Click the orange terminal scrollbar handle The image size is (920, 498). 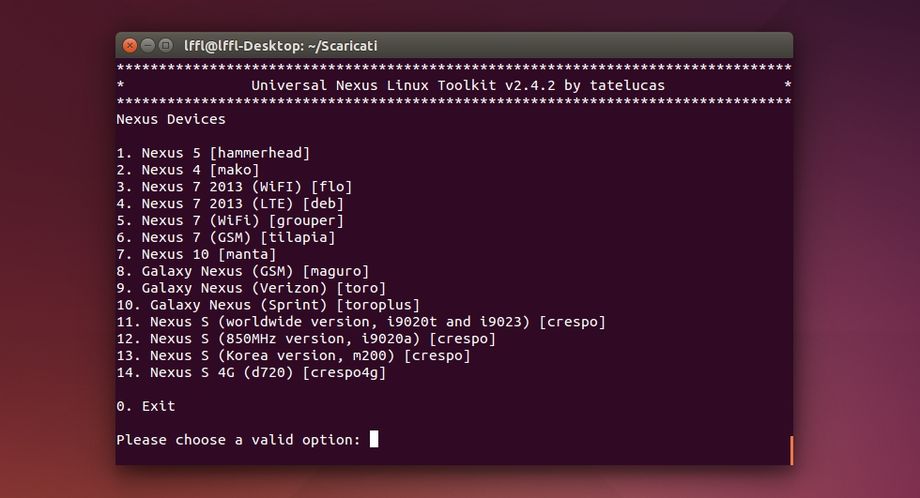[x=791, y=450]
